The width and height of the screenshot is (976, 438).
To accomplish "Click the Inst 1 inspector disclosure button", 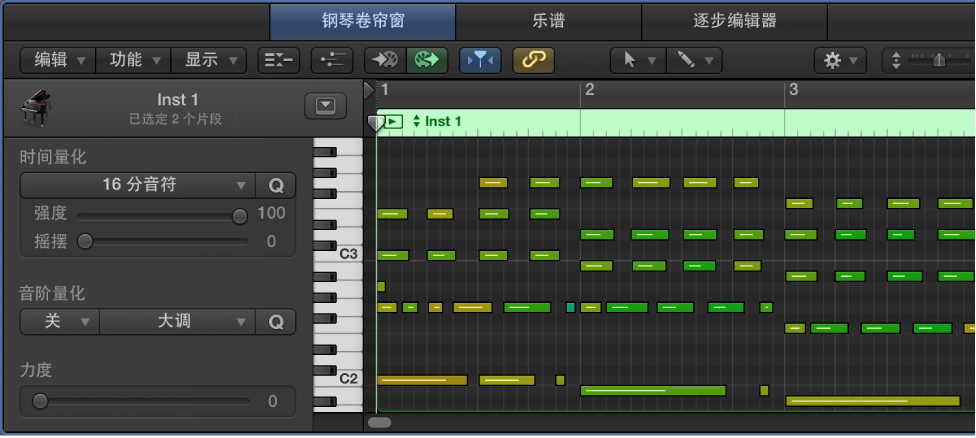I will point(325,106).
